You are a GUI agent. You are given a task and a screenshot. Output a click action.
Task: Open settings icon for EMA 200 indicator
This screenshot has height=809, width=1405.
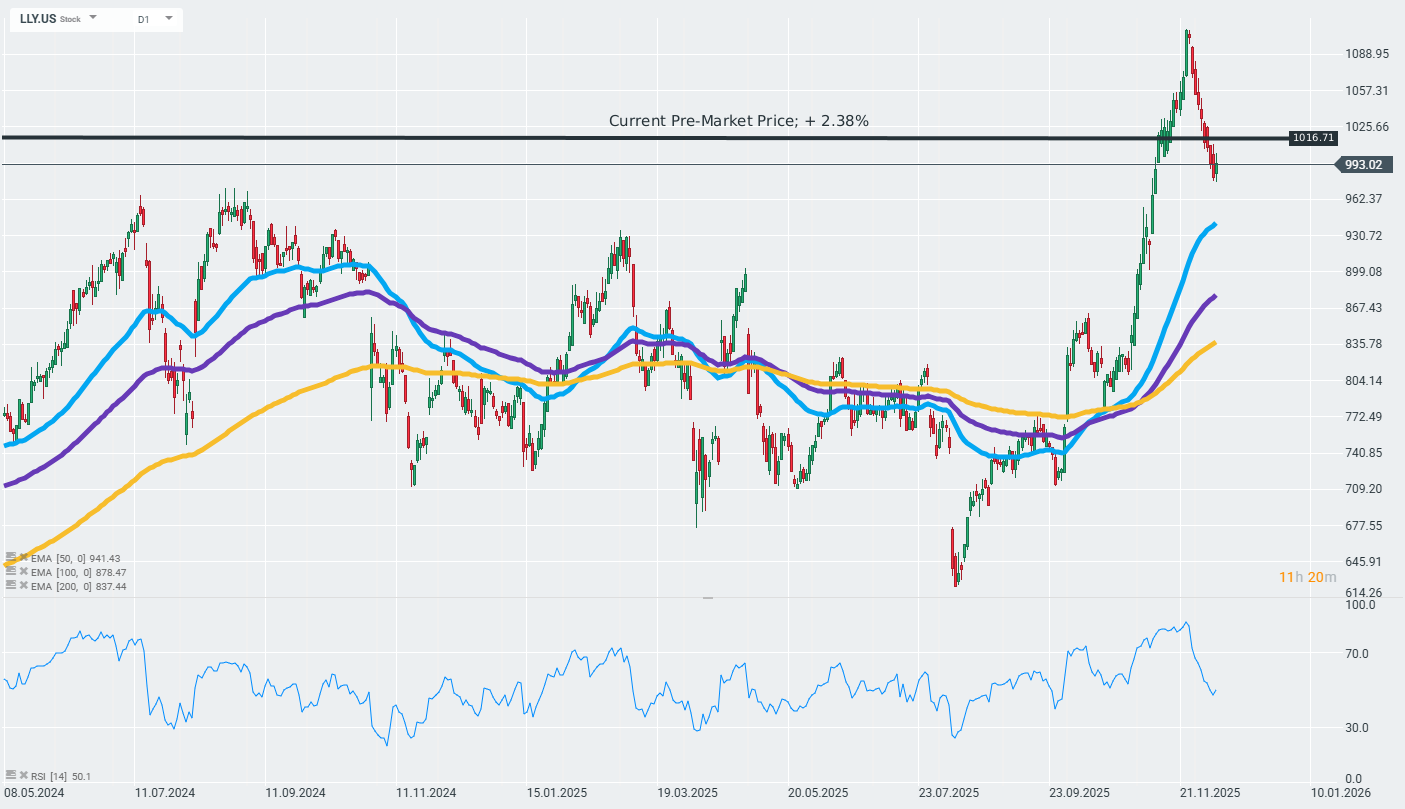coord(10,586)
